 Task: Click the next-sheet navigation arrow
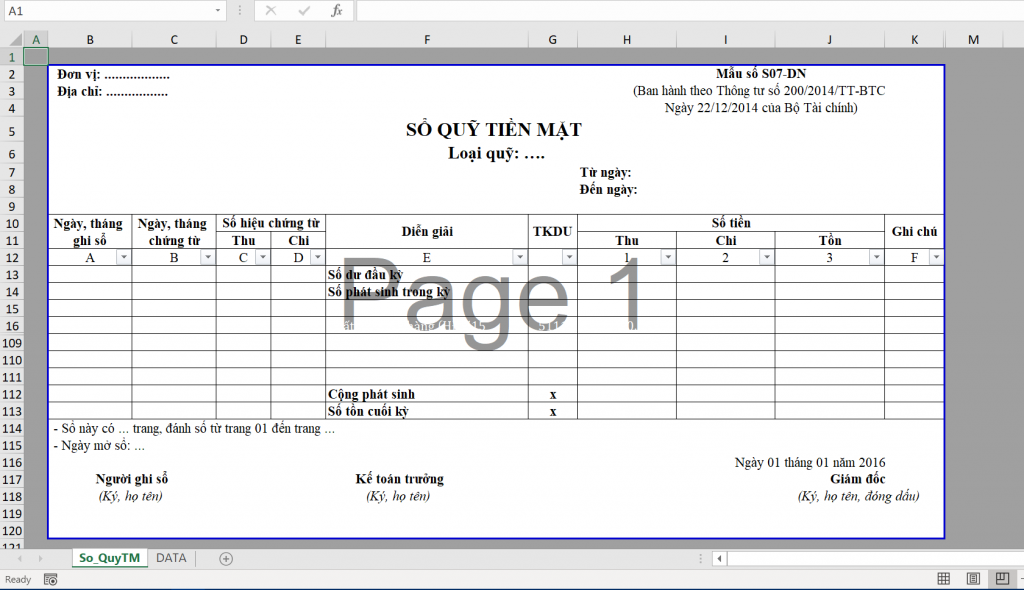pyautogui.click(x=39, y=558)
